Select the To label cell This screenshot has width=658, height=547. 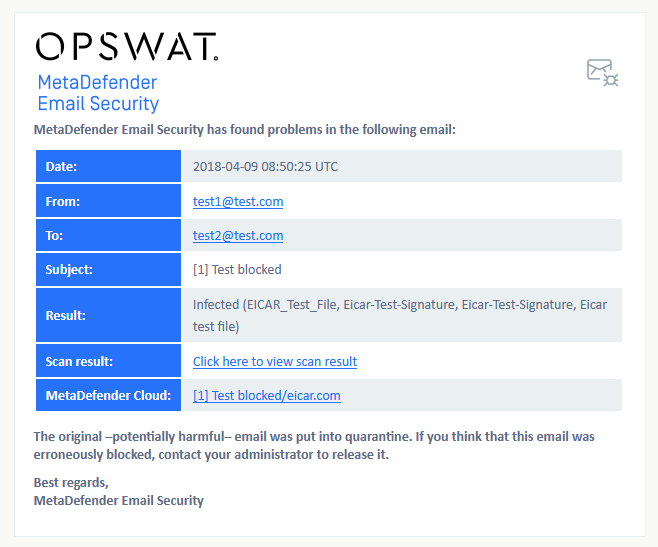coord(108,235)
